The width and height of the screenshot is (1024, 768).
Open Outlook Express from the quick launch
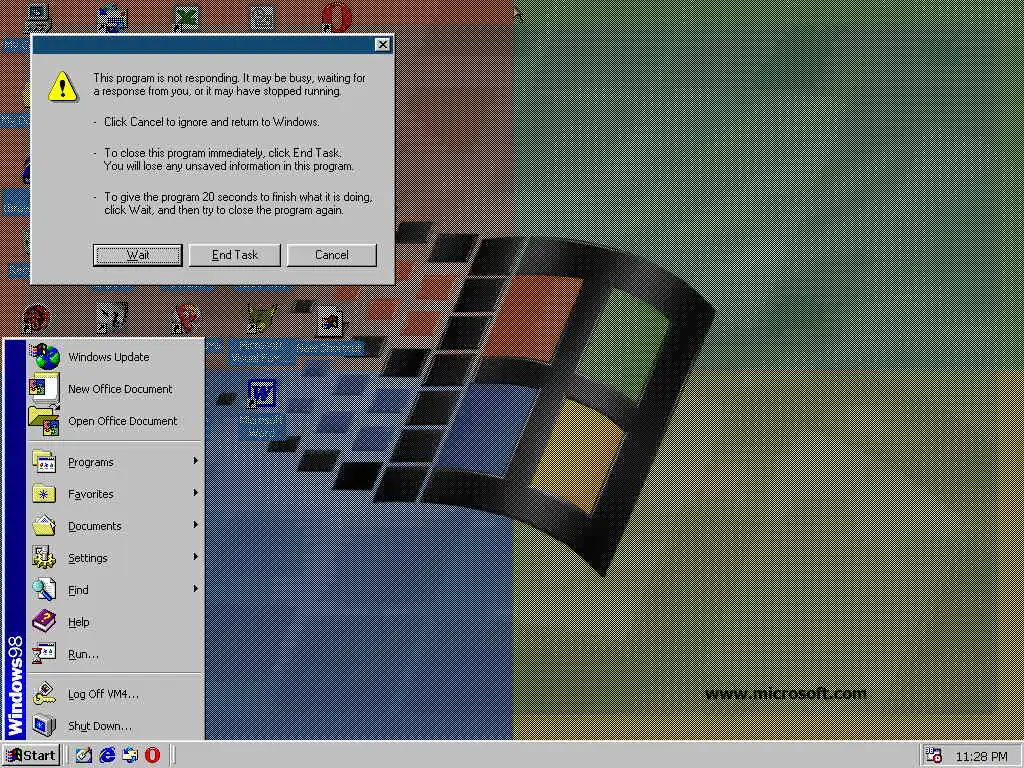click(x=130, y=755)
